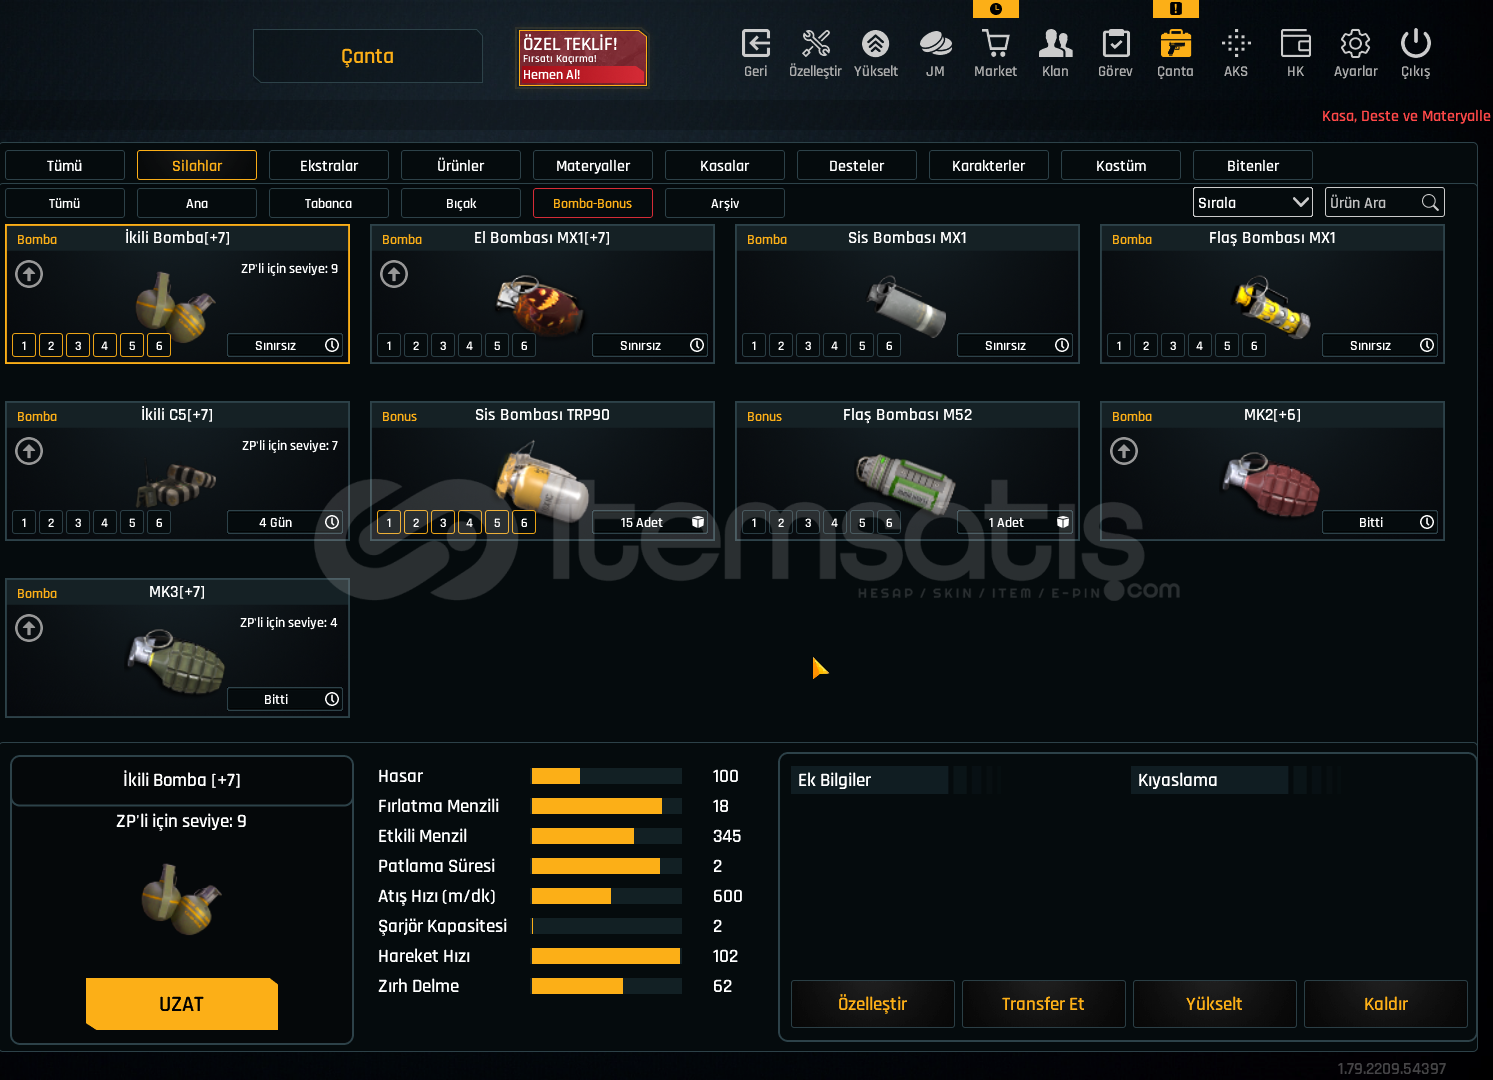Expand the Sırala sort dropdown
Viewport: 1493px width, 1080px height.
pyautogui.click(x=1253, y=203)
